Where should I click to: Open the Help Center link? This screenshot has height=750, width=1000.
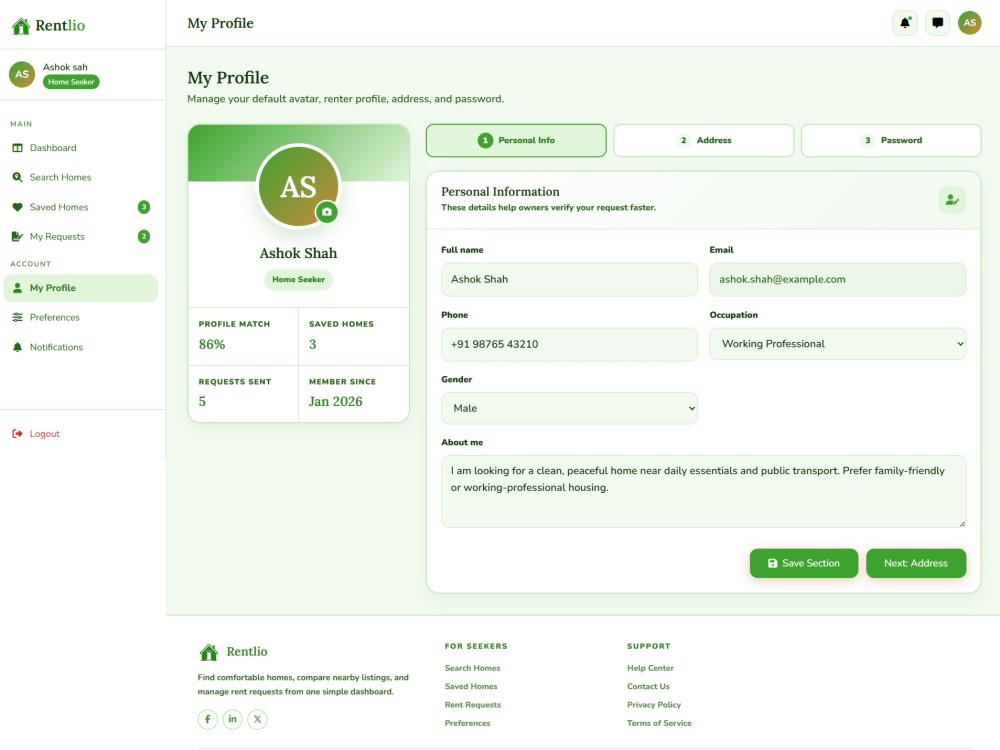pos(650,668)
